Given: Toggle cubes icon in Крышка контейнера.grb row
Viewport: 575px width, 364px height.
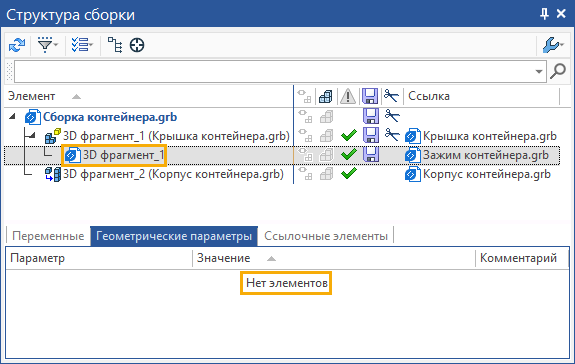Looking at the screenshot, I should coord(326,136).
